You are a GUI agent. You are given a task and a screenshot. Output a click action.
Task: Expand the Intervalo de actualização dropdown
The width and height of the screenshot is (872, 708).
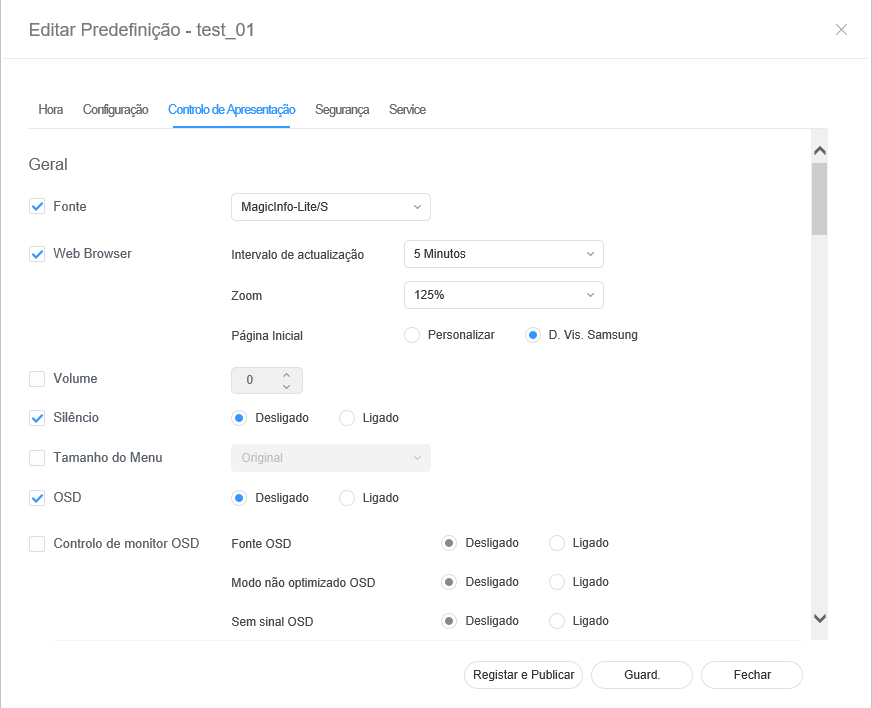503,254
